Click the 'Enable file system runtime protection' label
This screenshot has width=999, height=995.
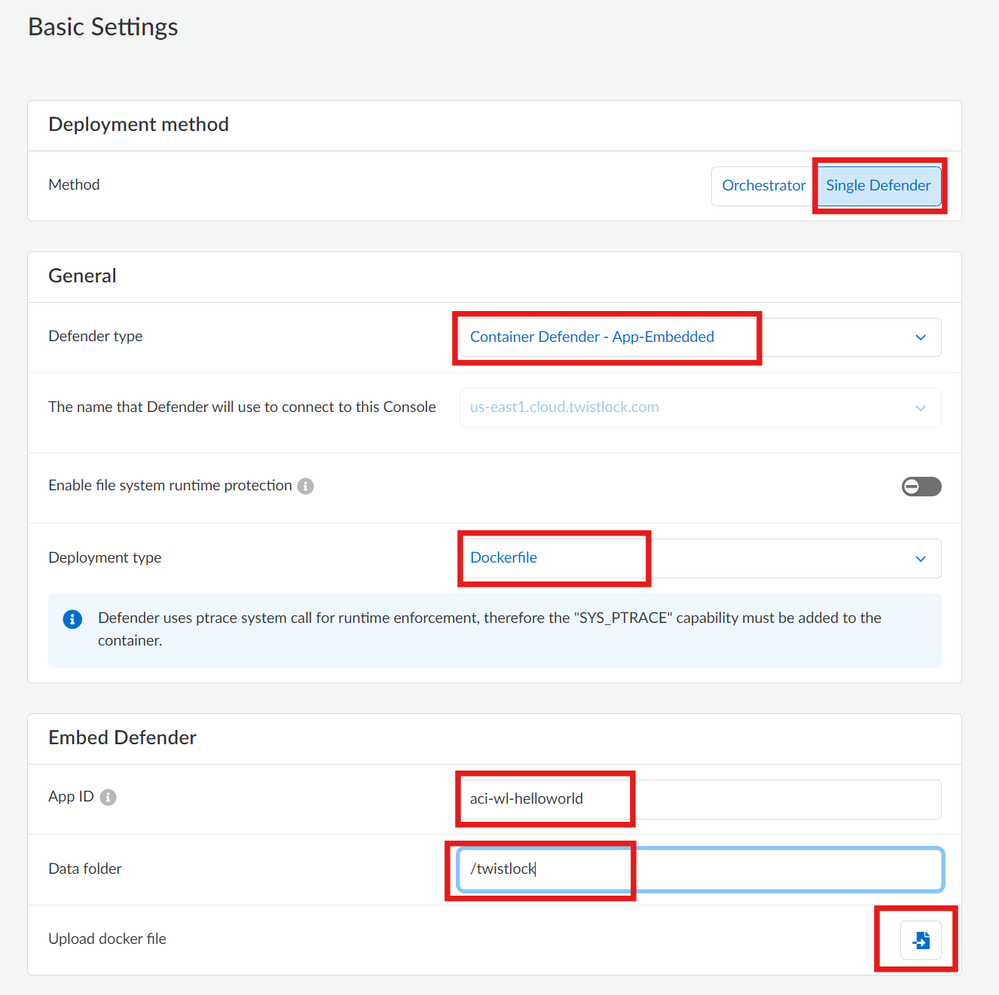click(x=170, y=486)
